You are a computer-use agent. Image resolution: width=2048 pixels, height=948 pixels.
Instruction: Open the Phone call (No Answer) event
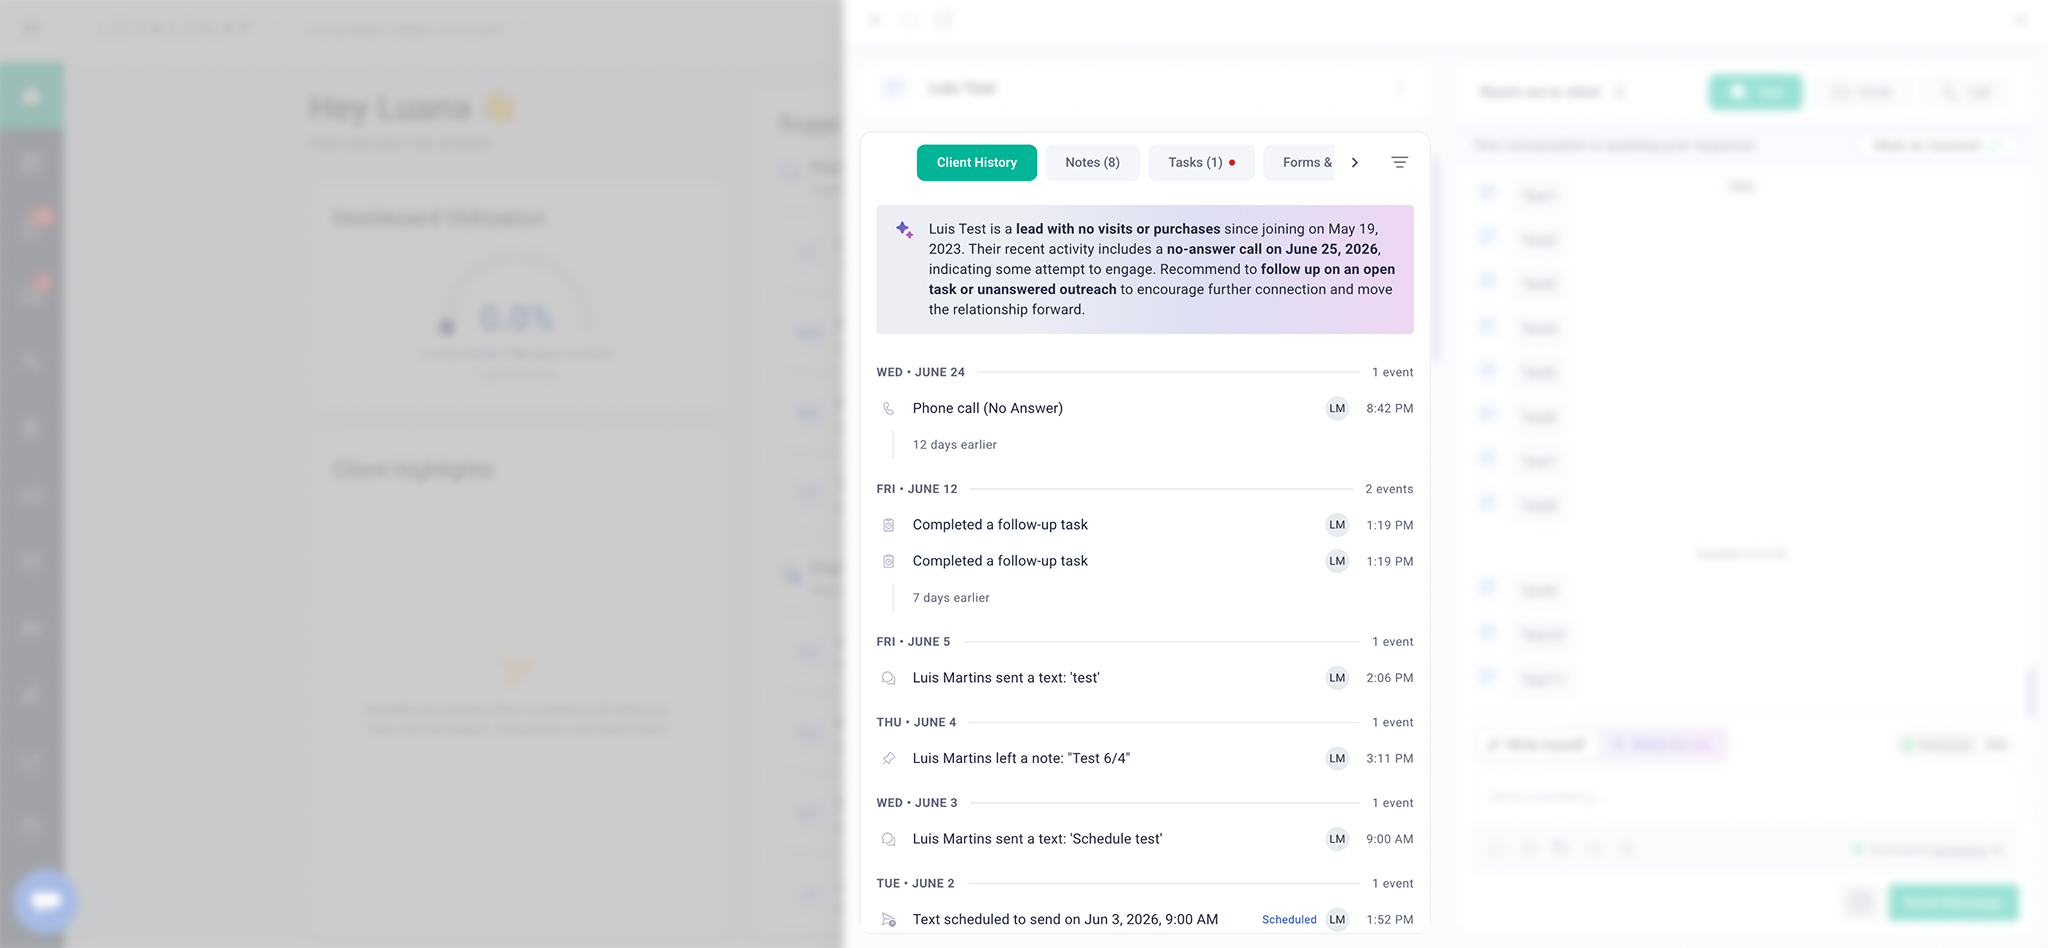(x=987, y=408)
